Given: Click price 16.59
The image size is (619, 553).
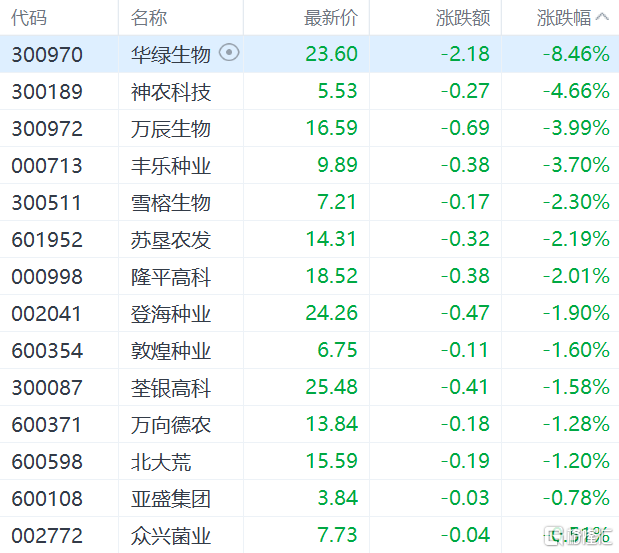Looking at the screenshot, I should pyautogui.click(x=332, y=128).
